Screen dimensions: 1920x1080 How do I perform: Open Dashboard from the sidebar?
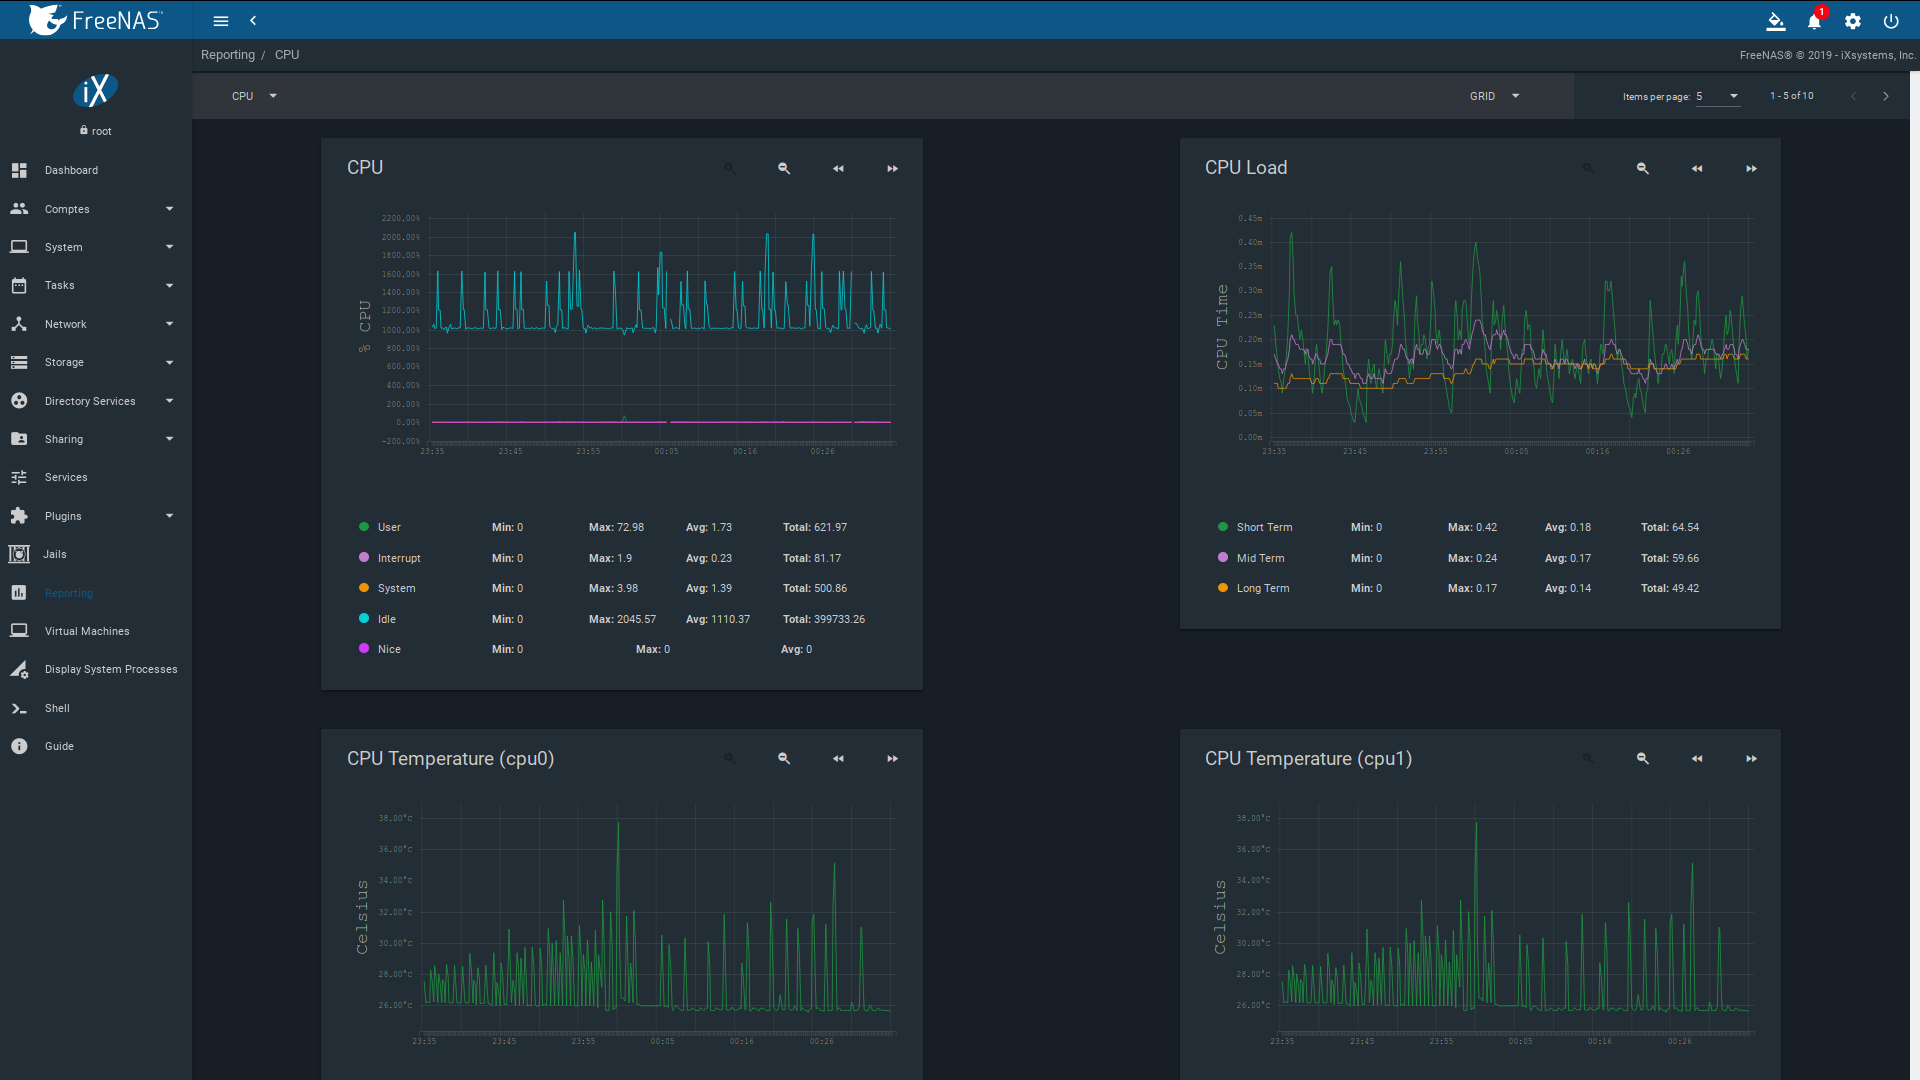click(71, 170)
